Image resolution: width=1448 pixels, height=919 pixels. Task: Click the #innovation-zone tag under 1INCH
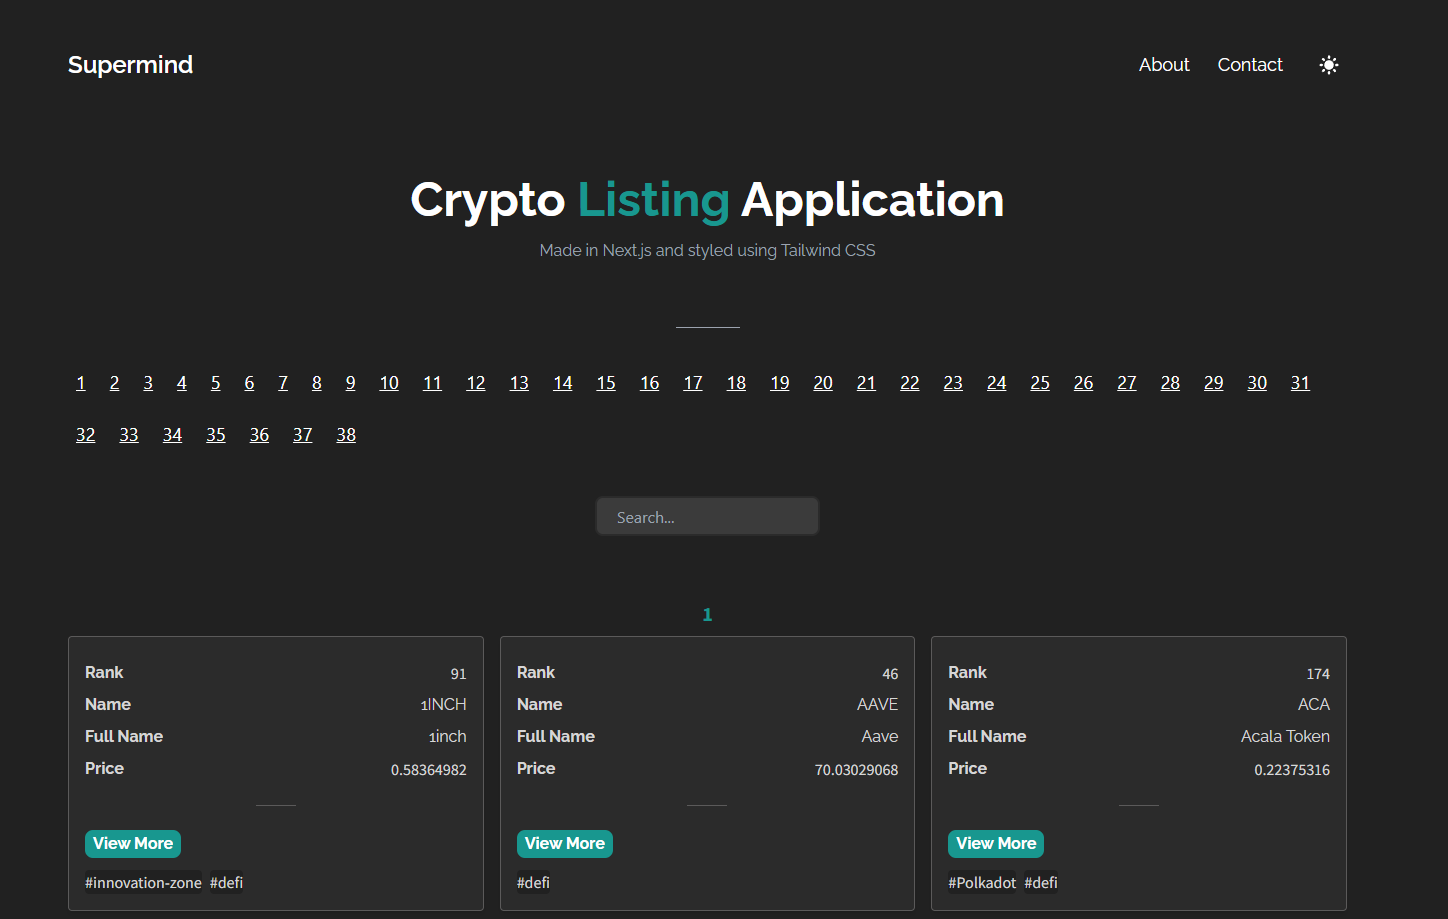point(143,882)
